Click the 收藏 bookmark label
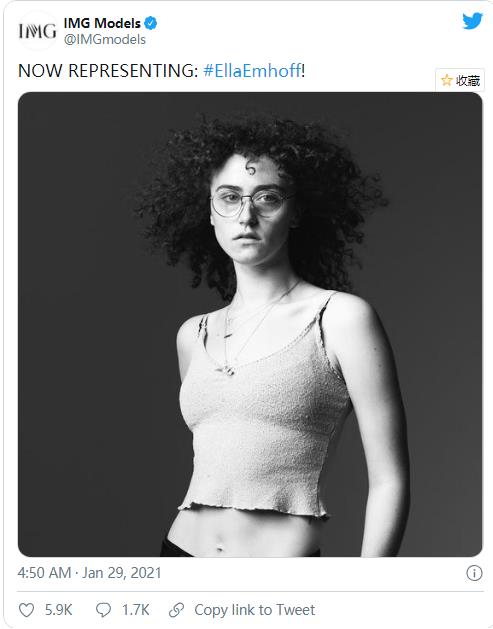Viewport: 493px width, 629px height. click(468, 81)
